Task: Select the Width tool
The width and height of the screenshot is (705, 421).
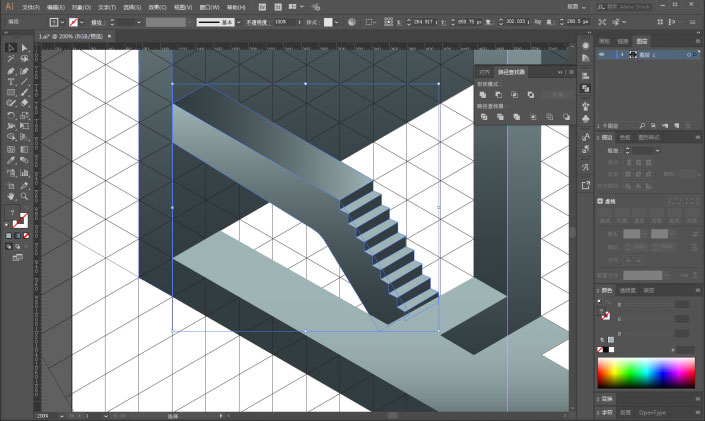Action: pos(11,126)
